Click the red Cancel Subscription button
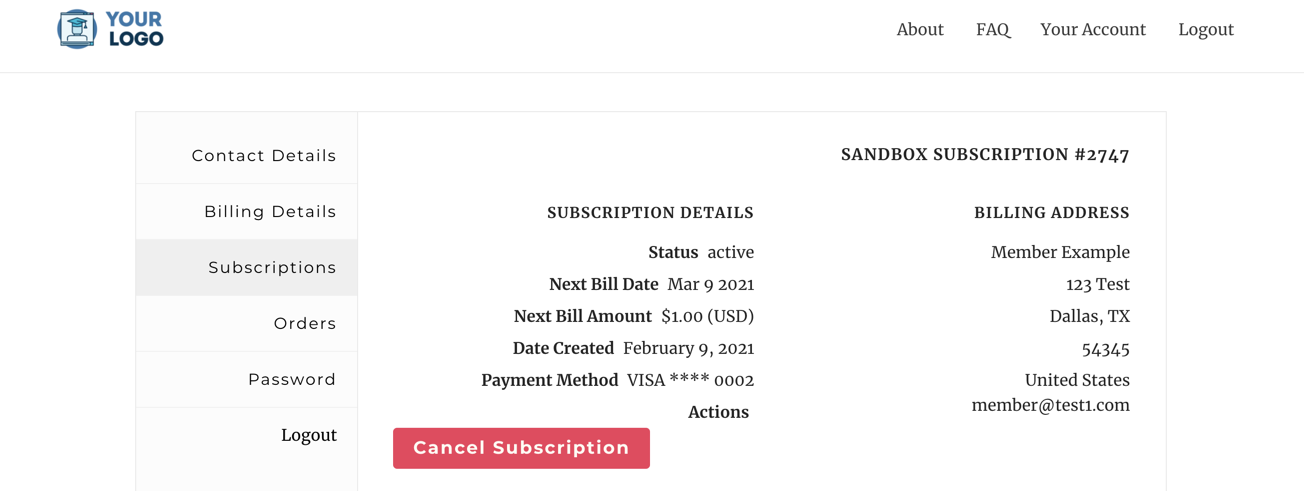The image size is (1304, 491). pyautogui.click(x=521, y=448)
